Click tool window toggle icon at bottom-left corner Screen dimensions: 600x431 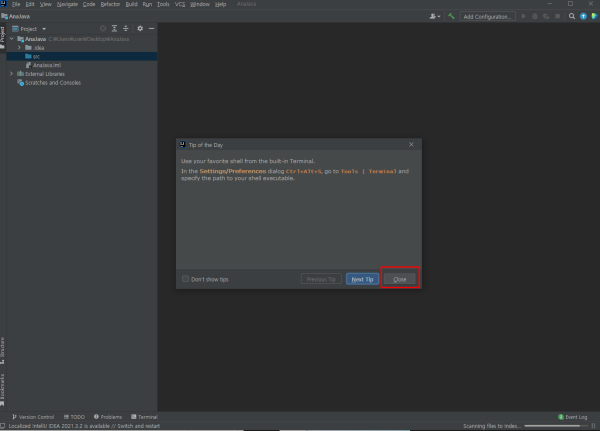(3, 426)
